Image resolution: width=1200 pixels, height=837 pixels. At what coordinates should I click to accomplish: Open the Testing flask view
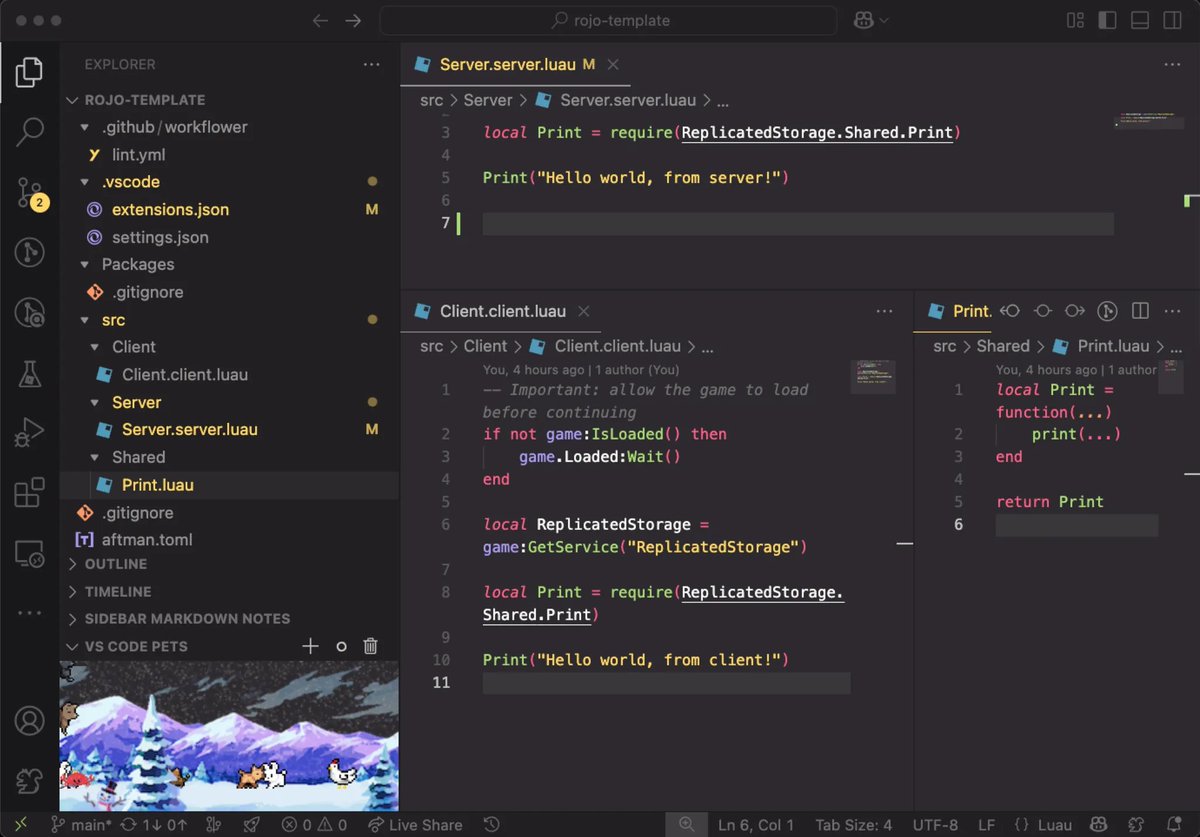30,373
